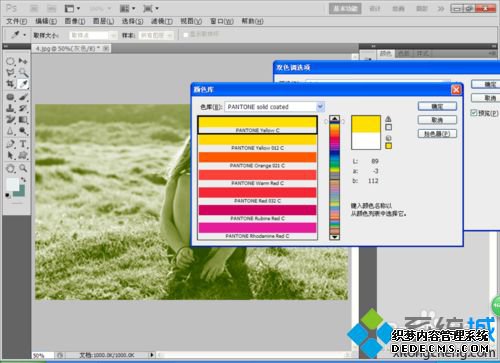500x363 pixels.
Task: Expand the Sample Size dropdown
Action: (x=93, y=35)
